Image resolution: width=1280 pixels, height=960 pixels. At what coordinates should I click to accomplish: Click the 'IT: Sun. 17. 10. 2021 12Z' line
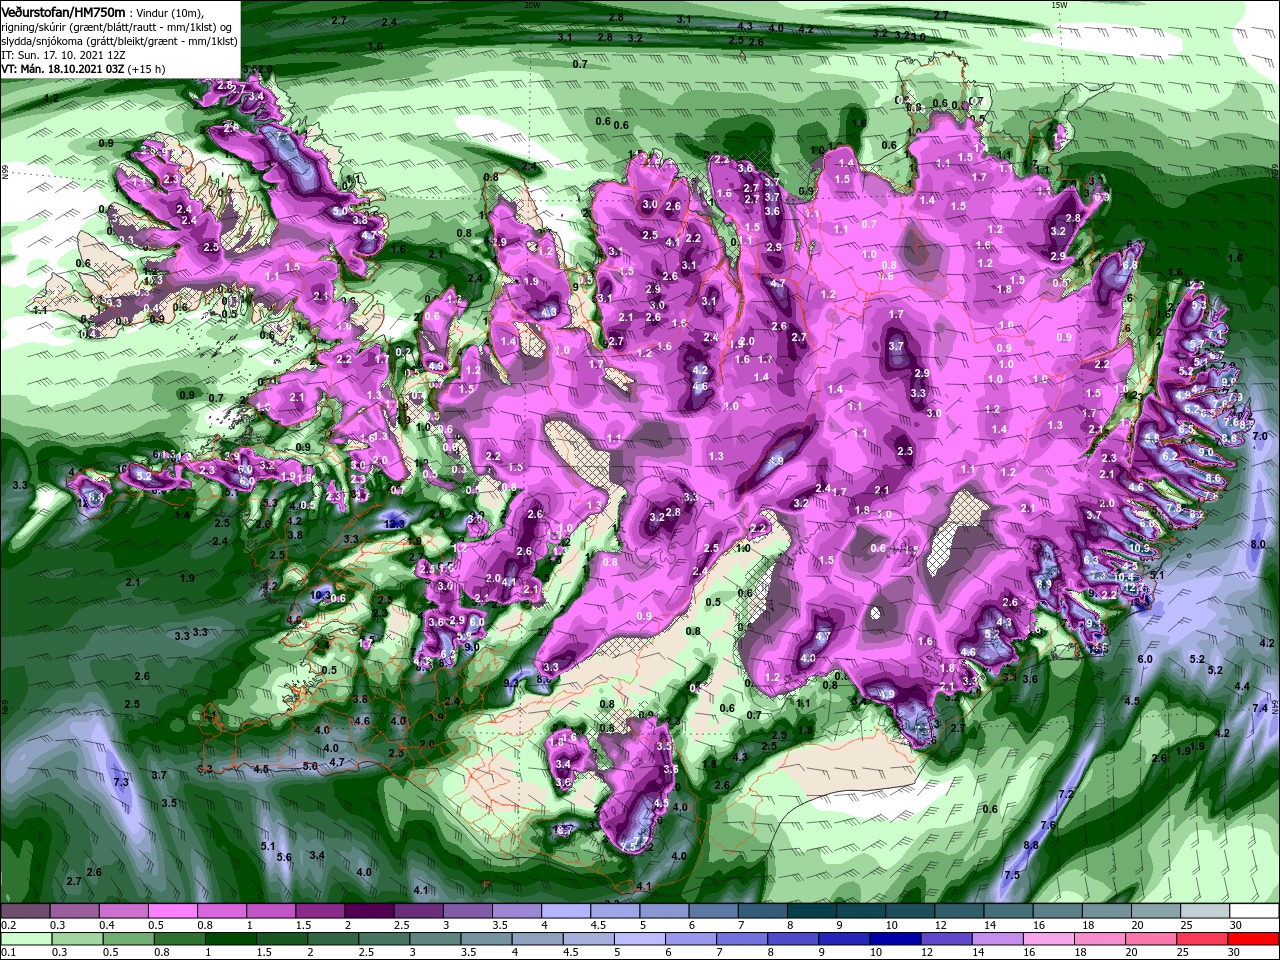pyautogui.click(x=62, y=55)
